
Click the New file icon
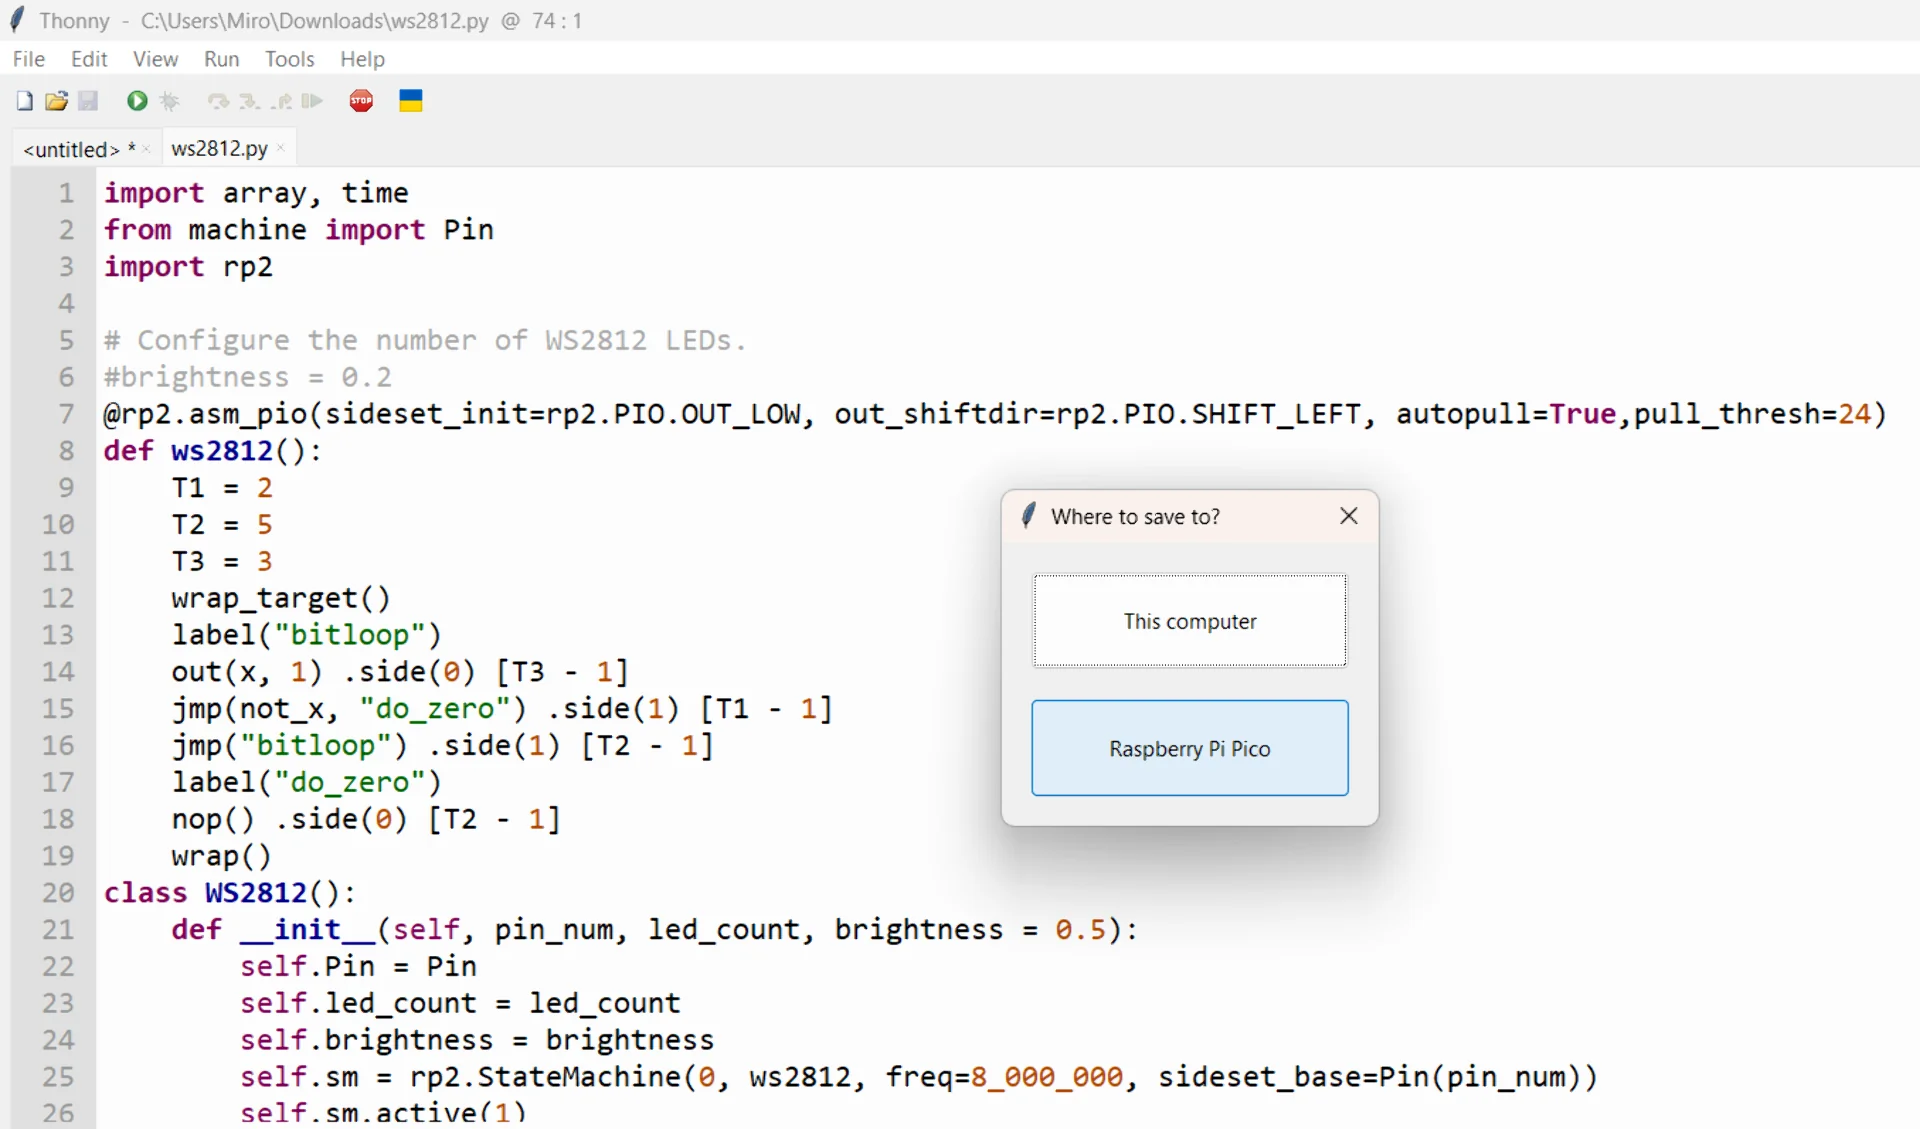[x=25, y=101]
